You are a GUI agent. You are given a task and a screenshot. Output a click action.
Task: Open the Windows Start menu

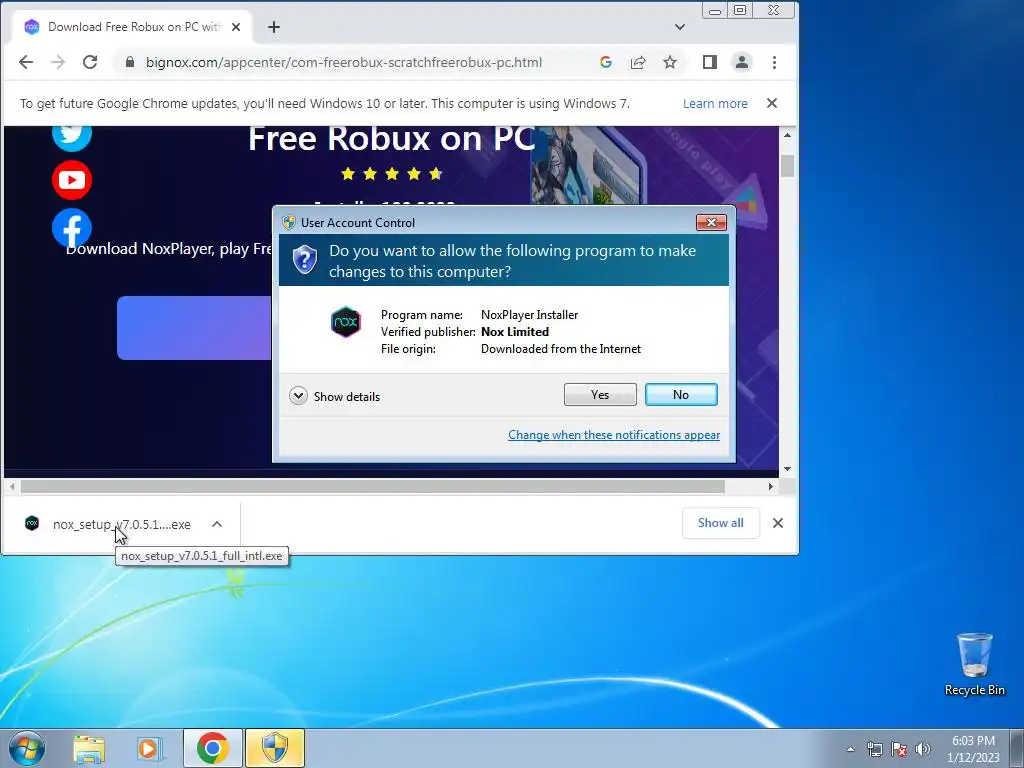(x=27, y=748)
